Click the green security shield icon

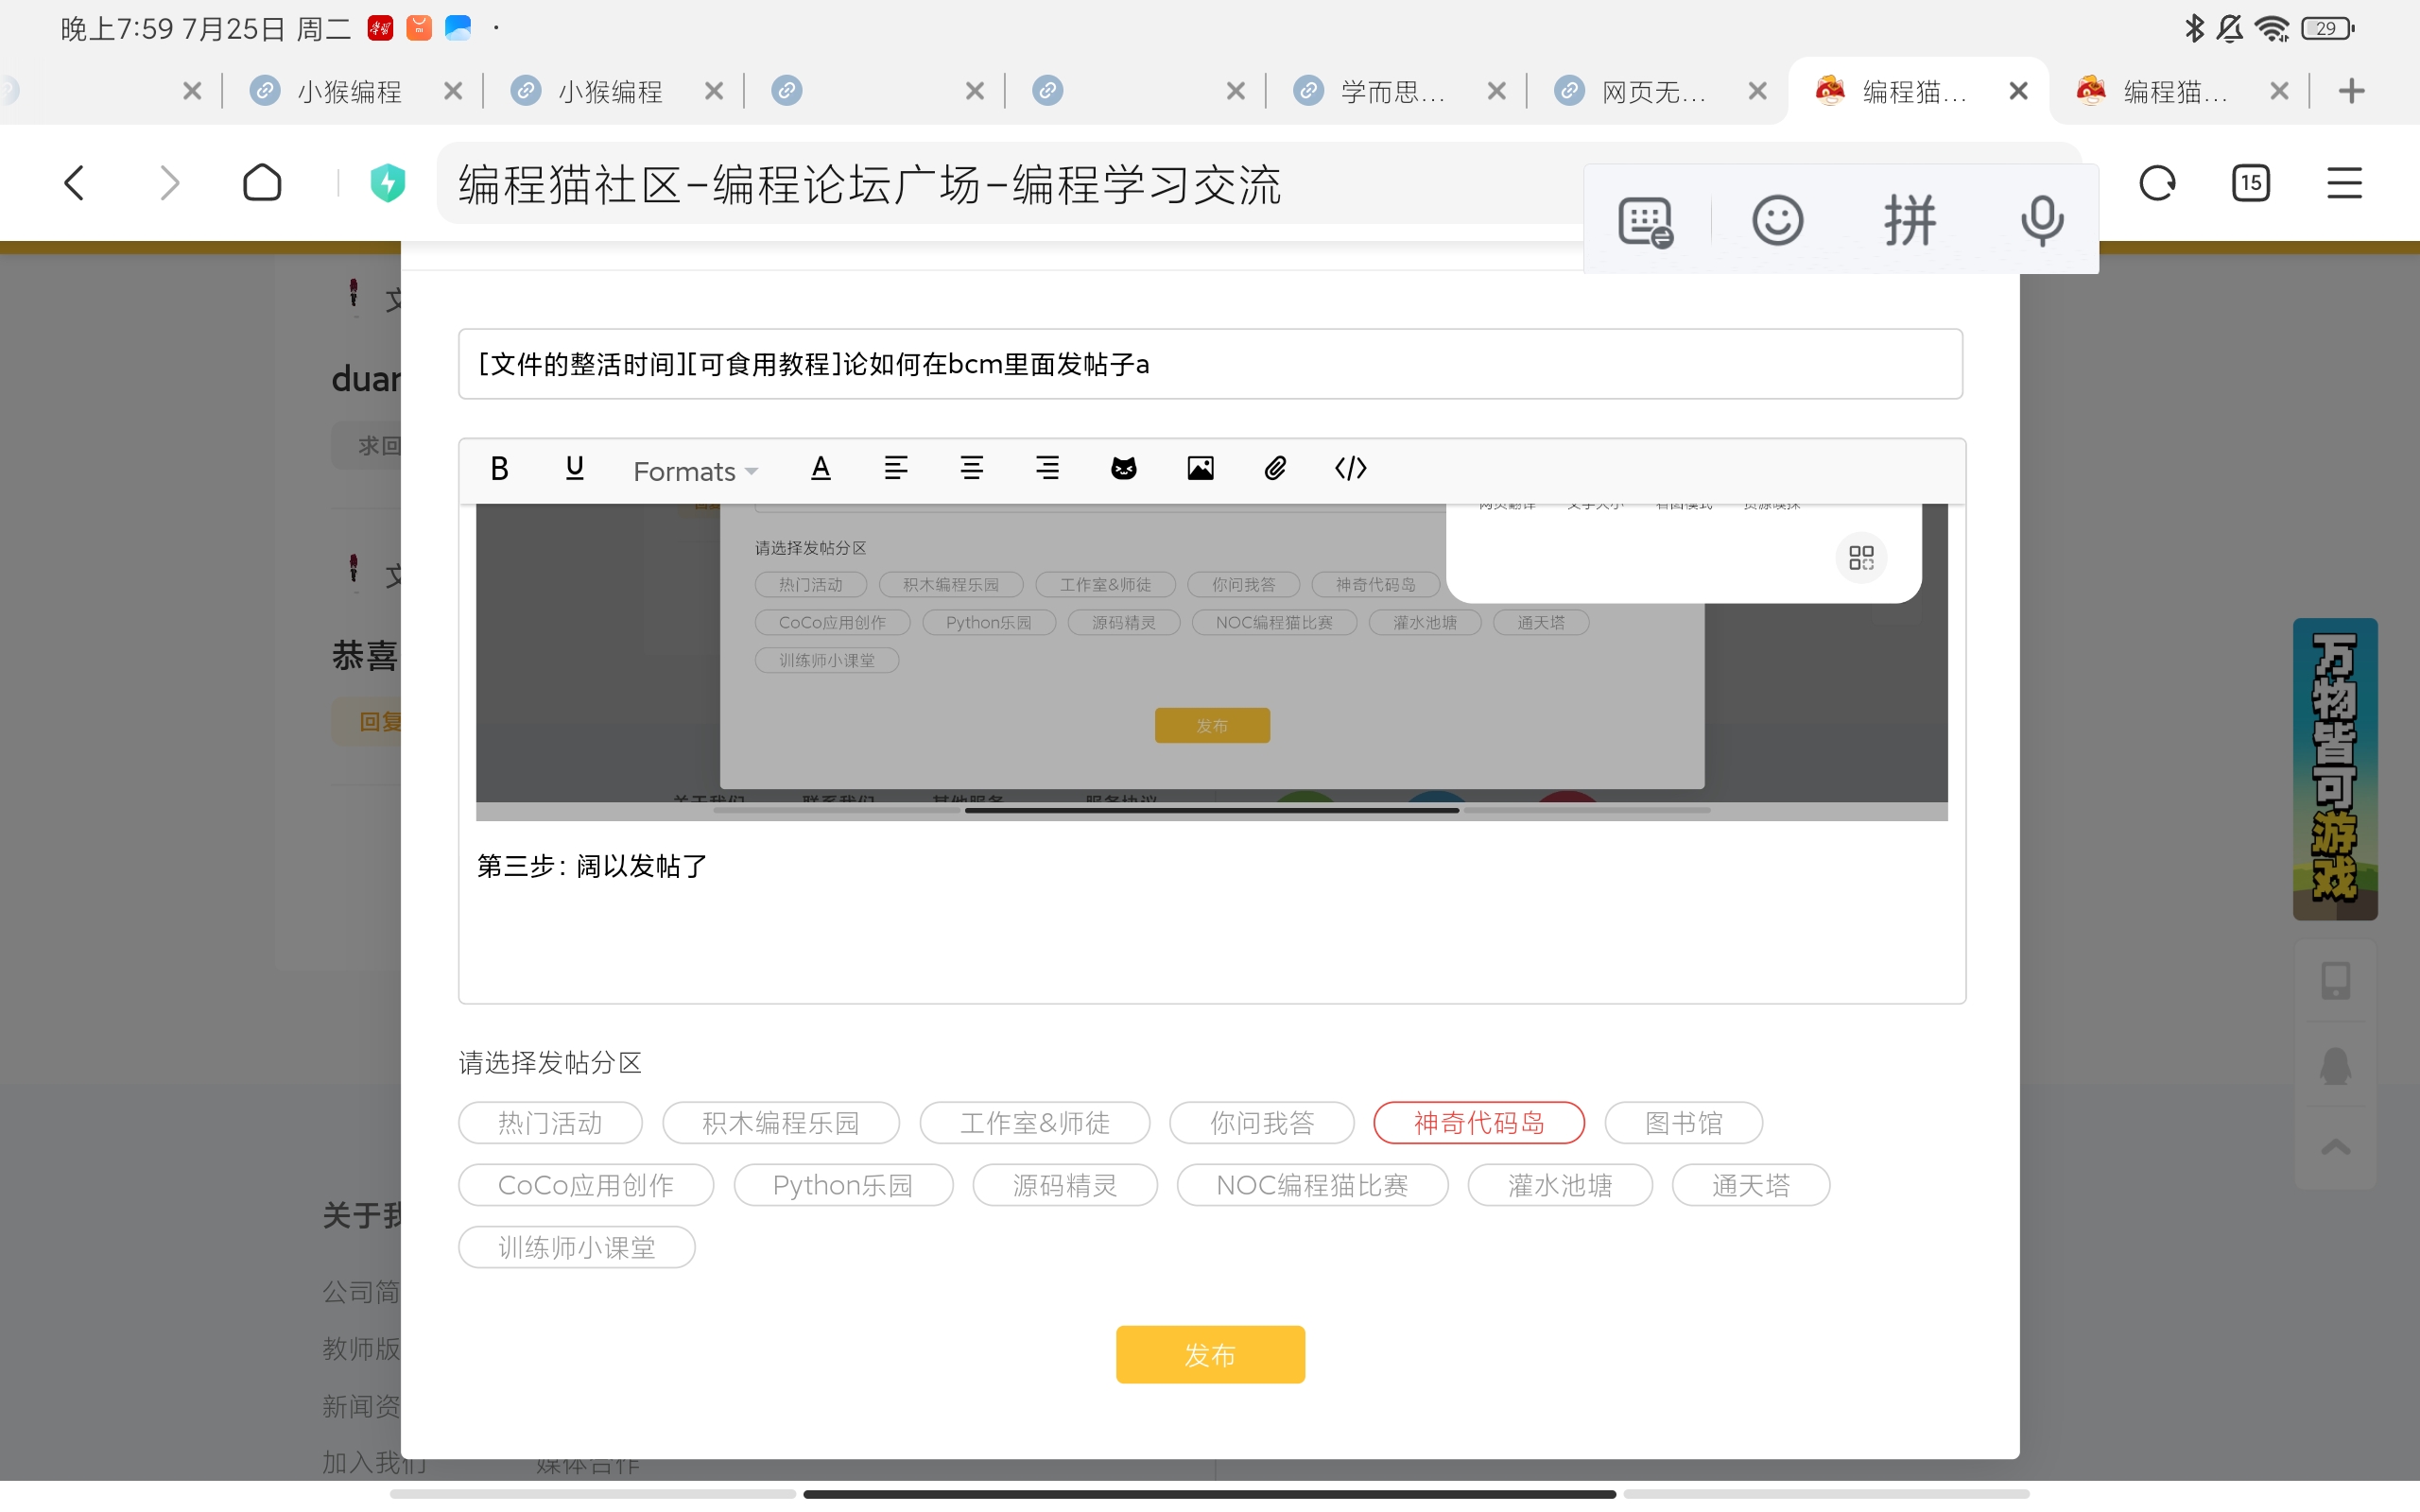388,183
